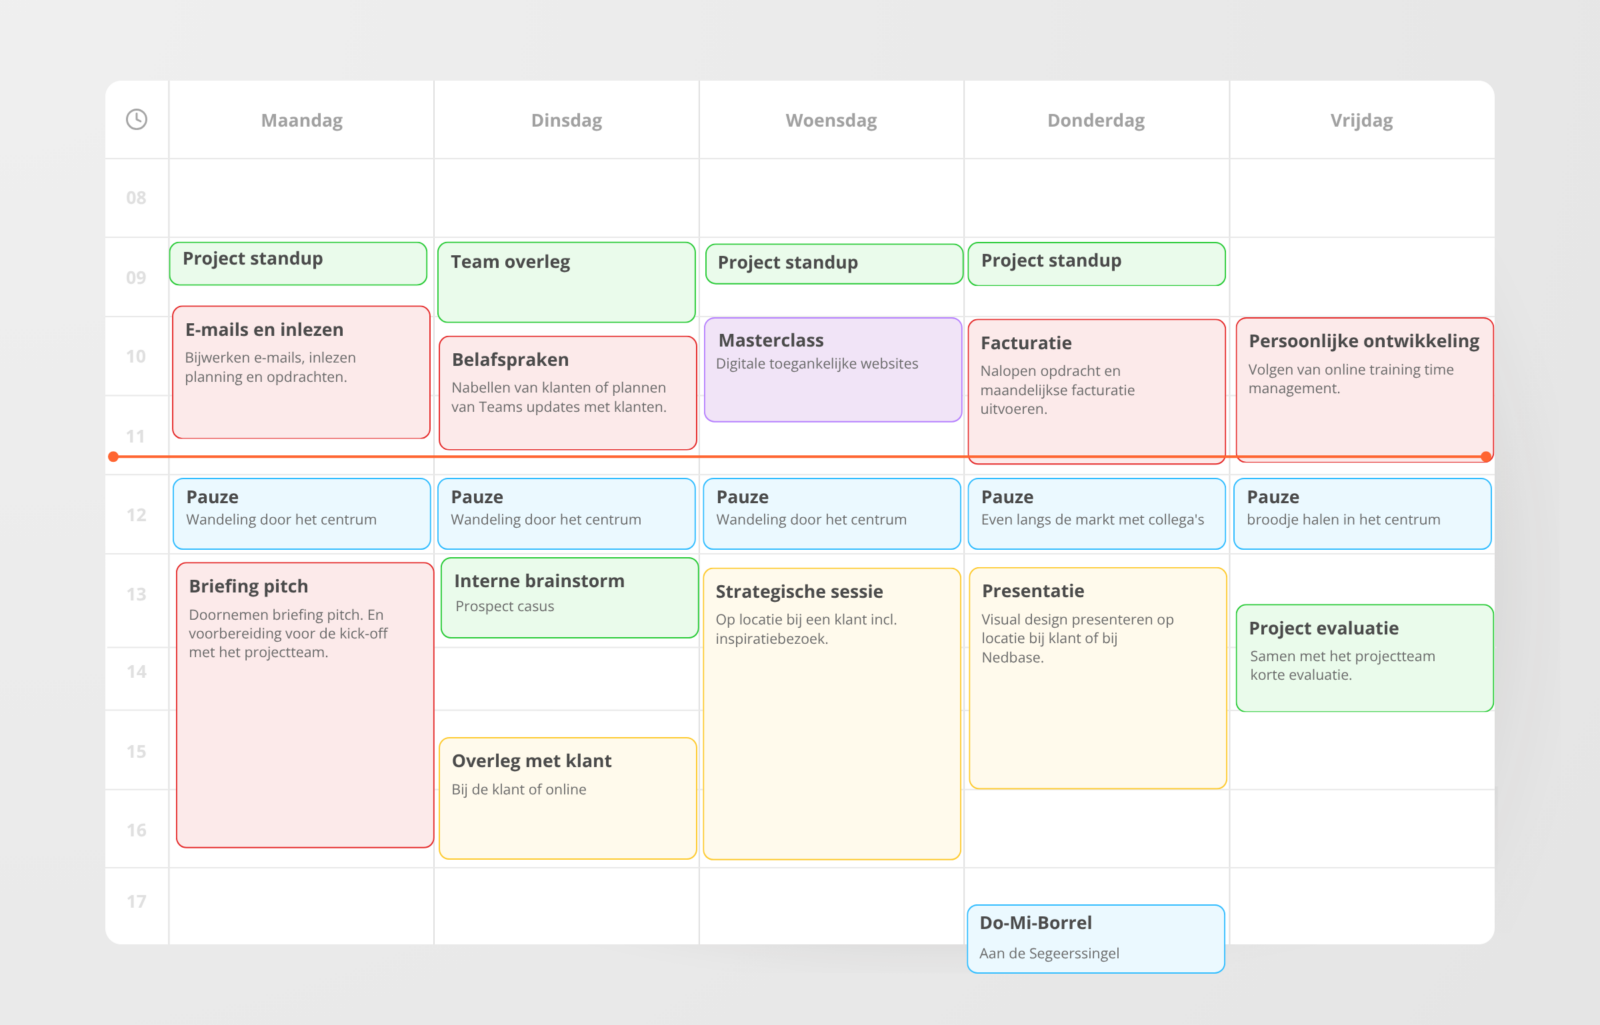Click the Presentatie event on Donderdag
The height and width of the screenshot is (1025, 1600).
click(x=1097, y=678)
